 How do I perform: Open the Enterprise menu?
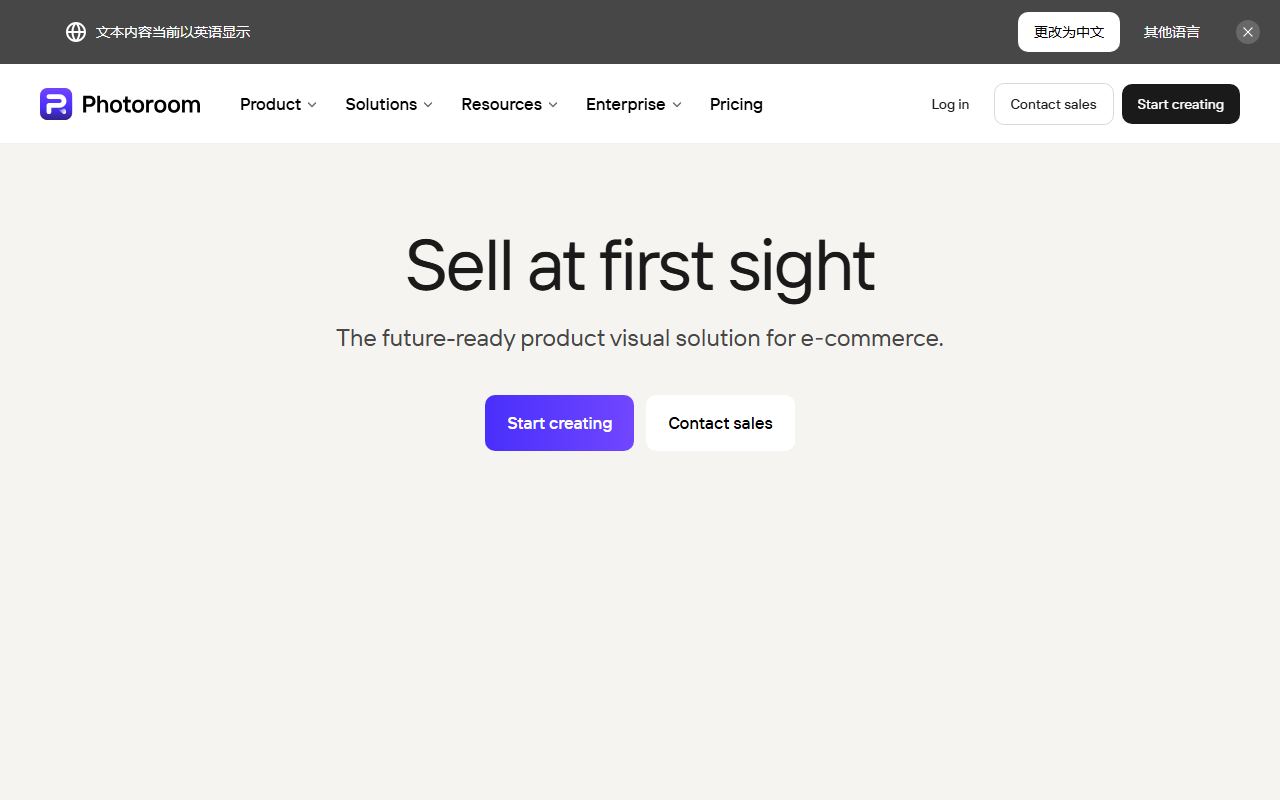(634, 104)
